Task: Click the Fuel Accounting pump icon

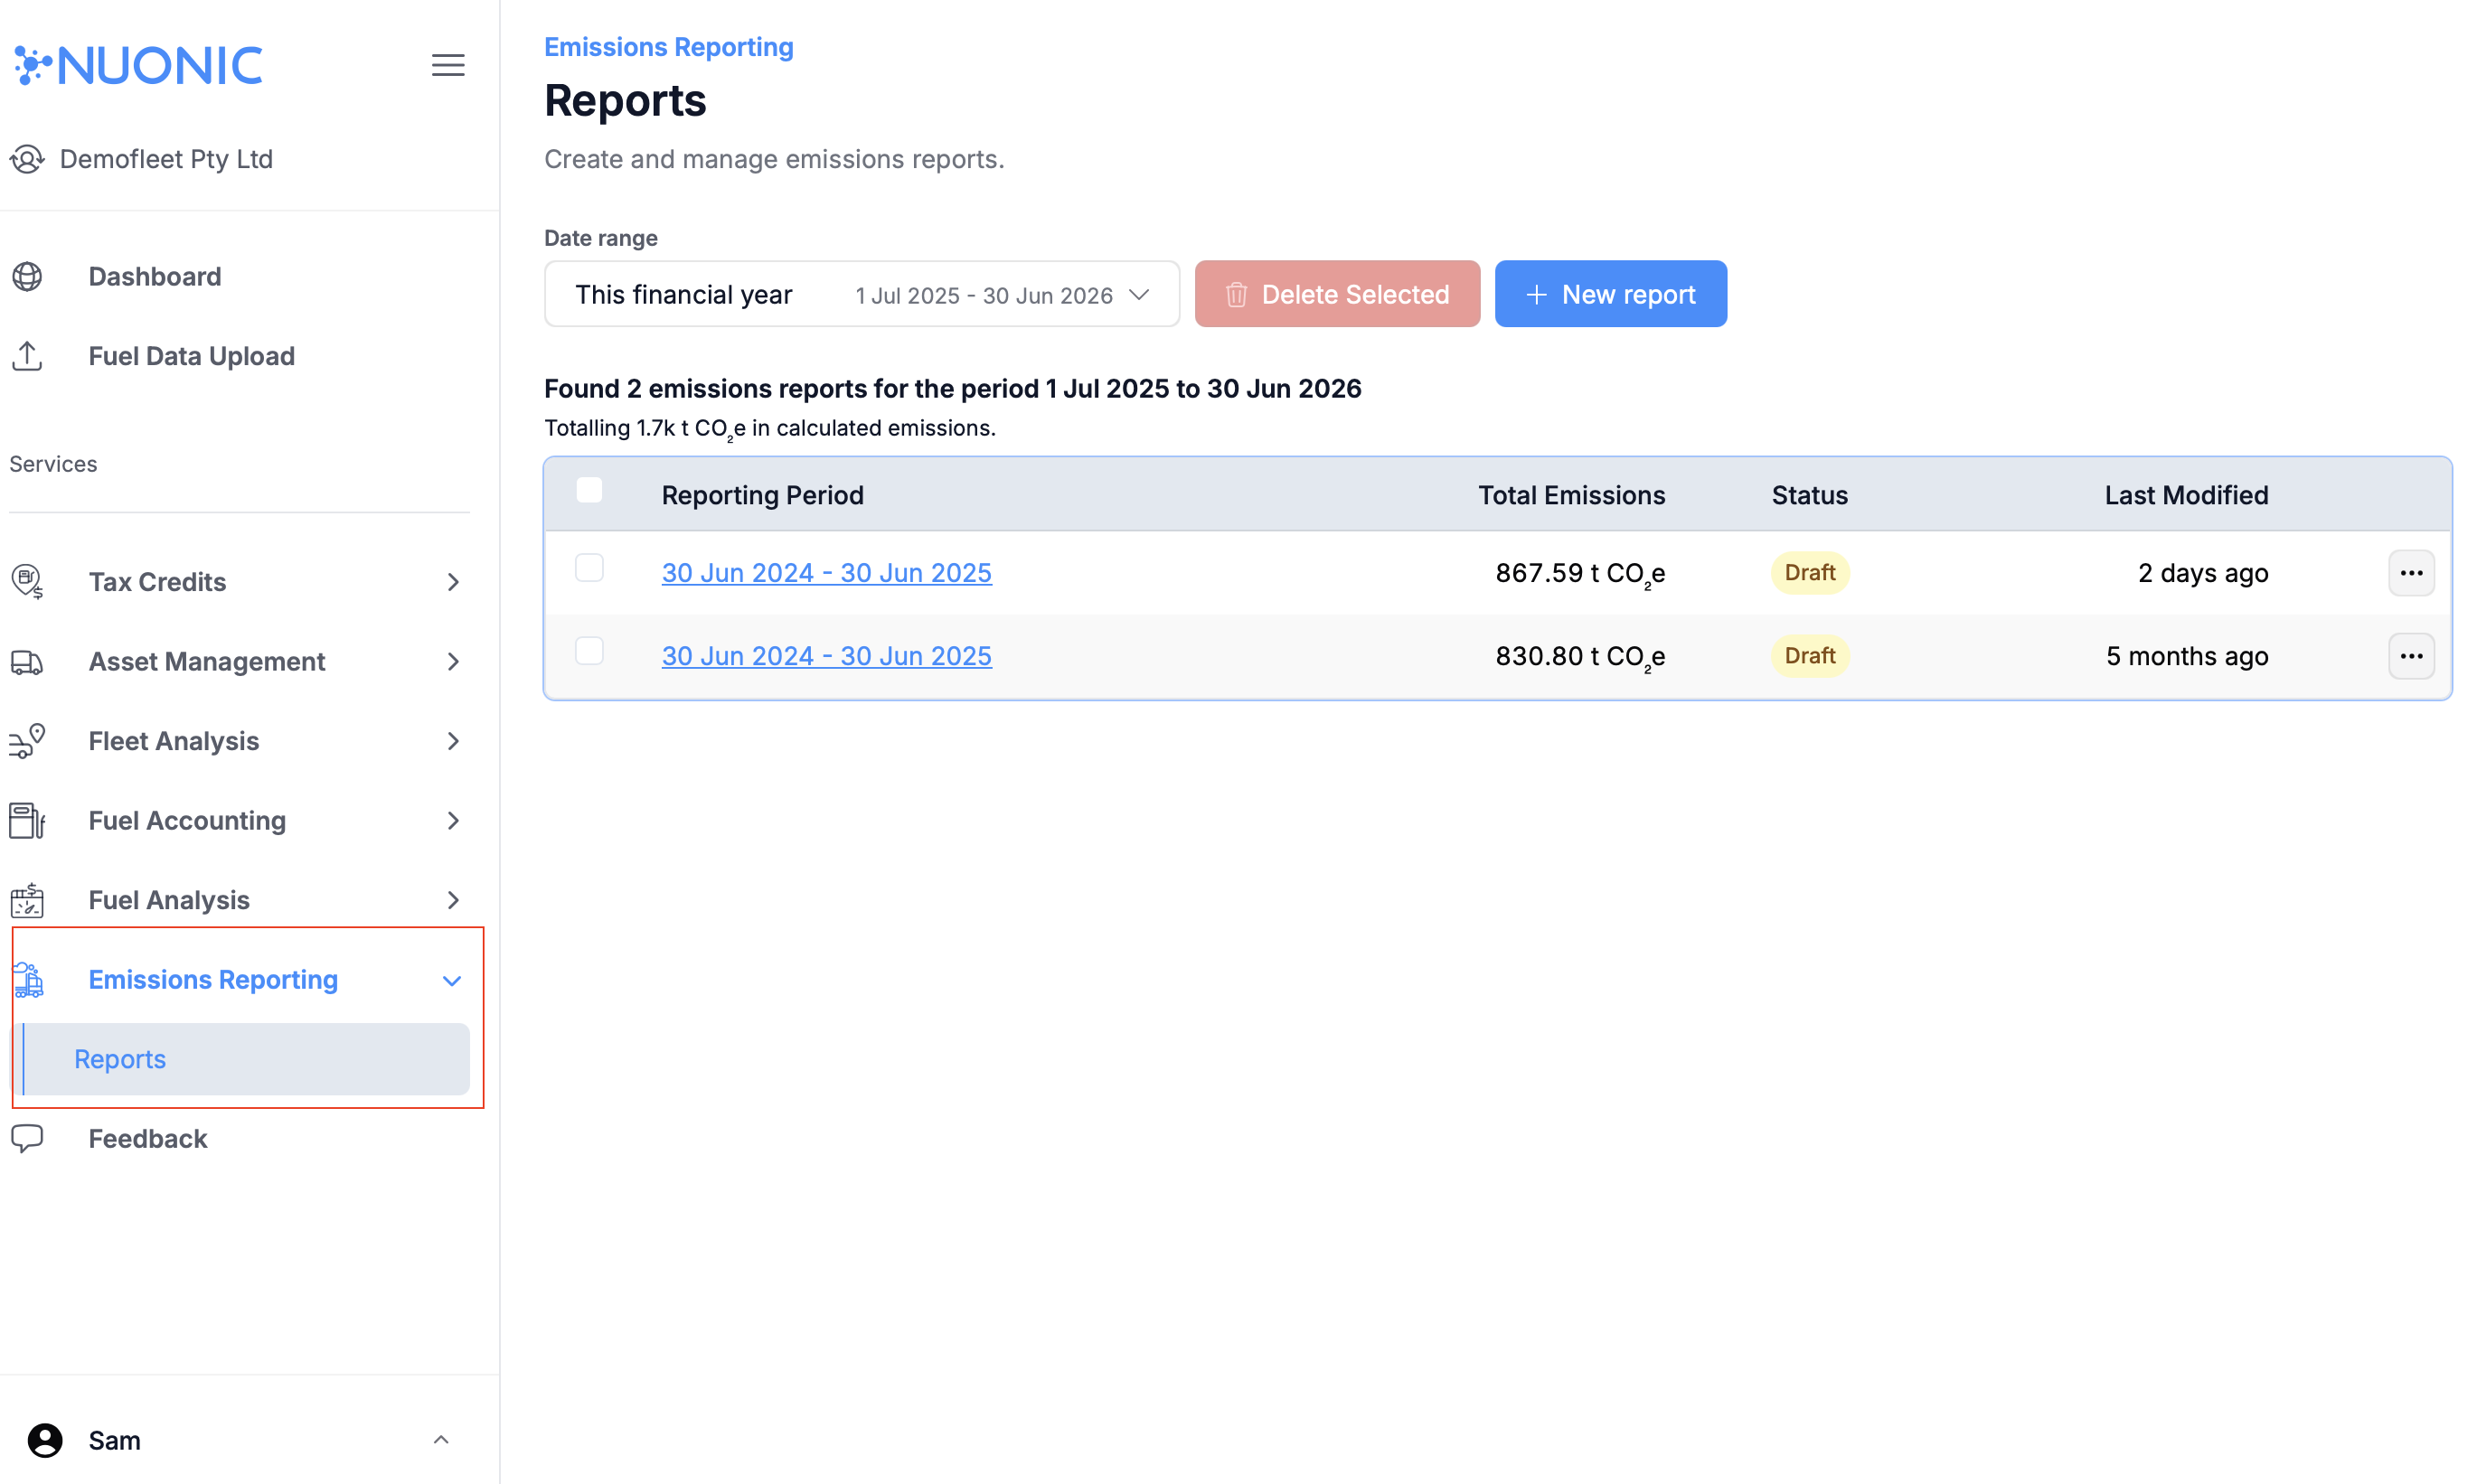Action: pos(27,820)
